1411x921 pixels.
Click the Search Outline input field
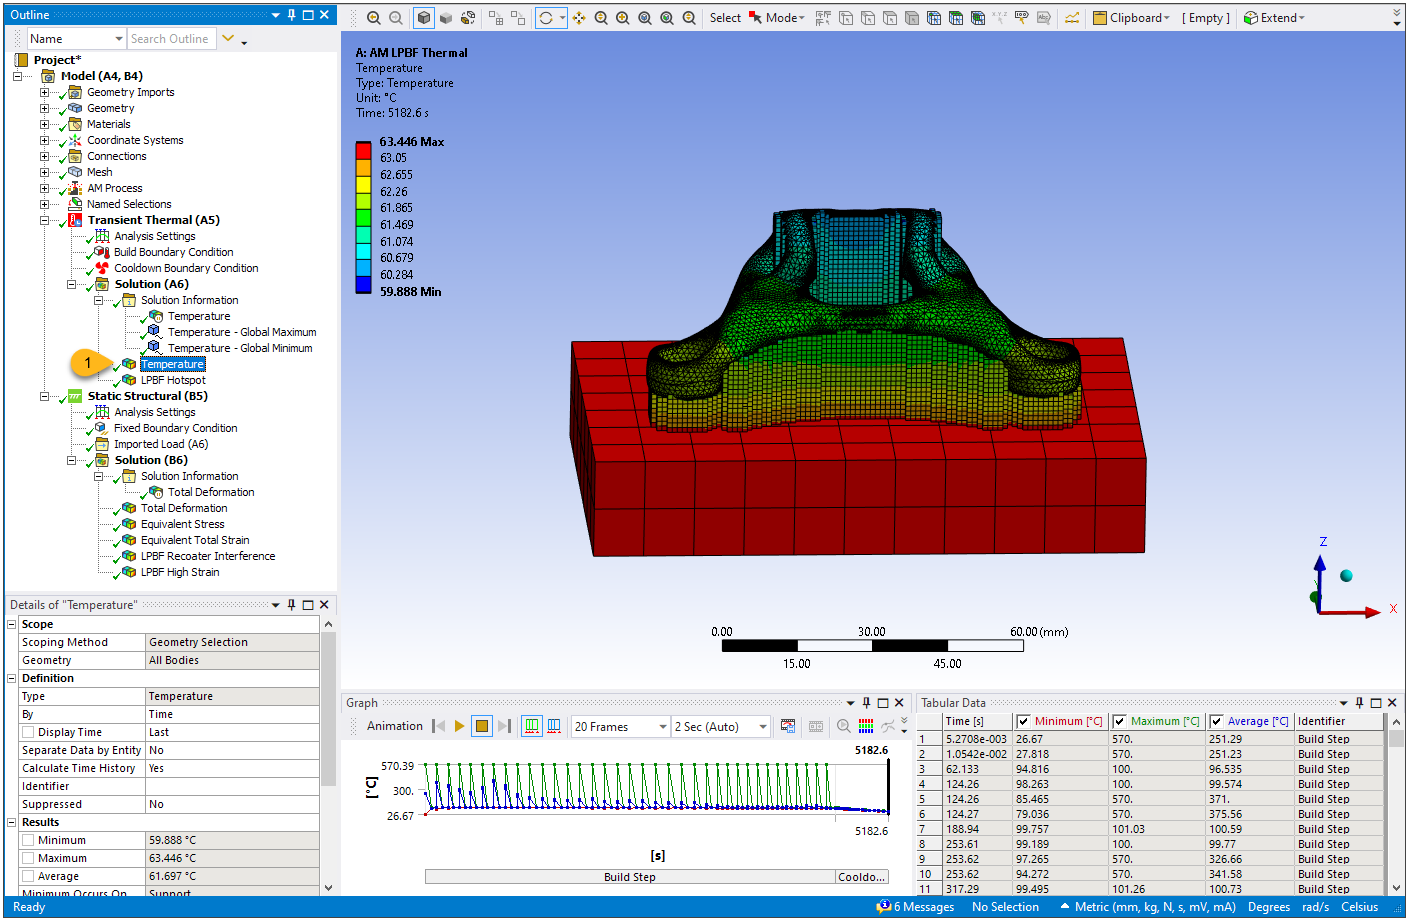pyautogui.click(x=170, y=39)
